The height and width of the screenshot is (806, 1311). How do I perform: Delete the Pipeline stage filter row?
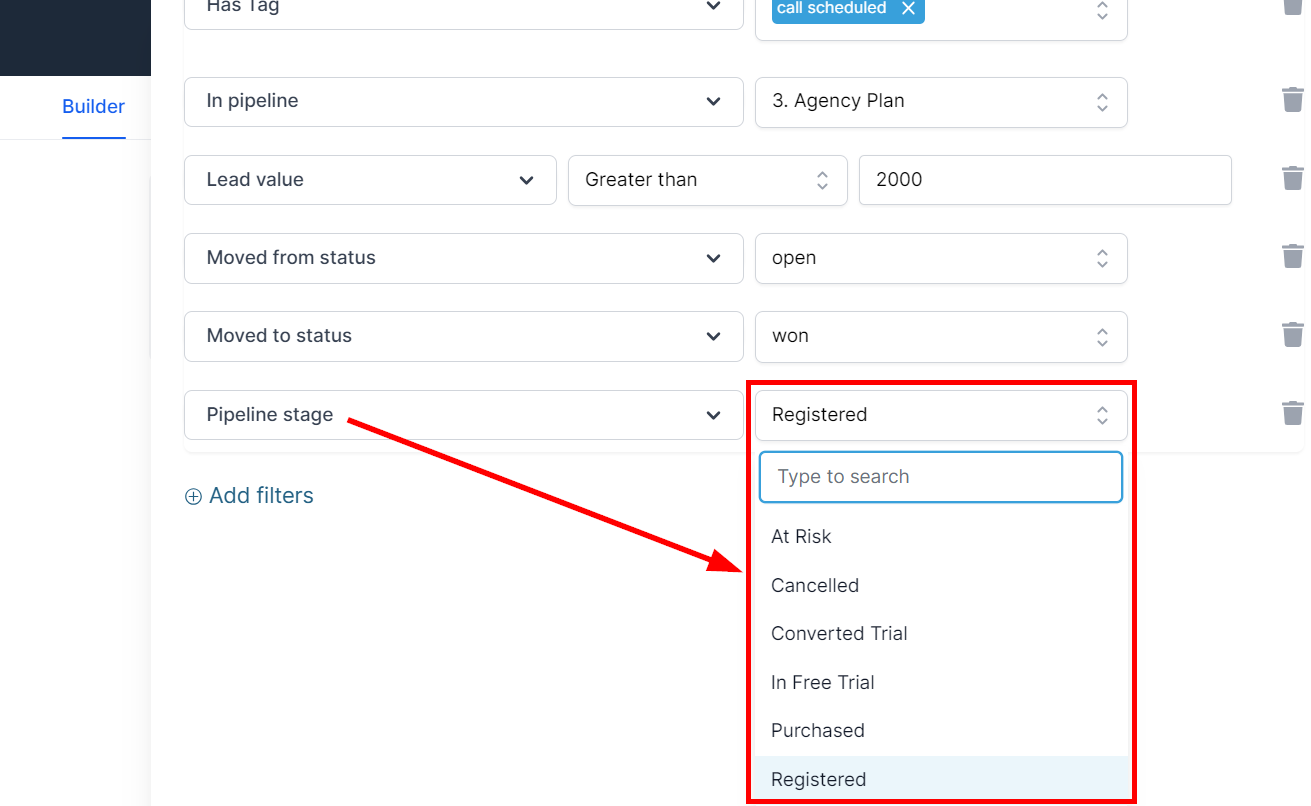pyautogui.click(x=1292, y=413)
